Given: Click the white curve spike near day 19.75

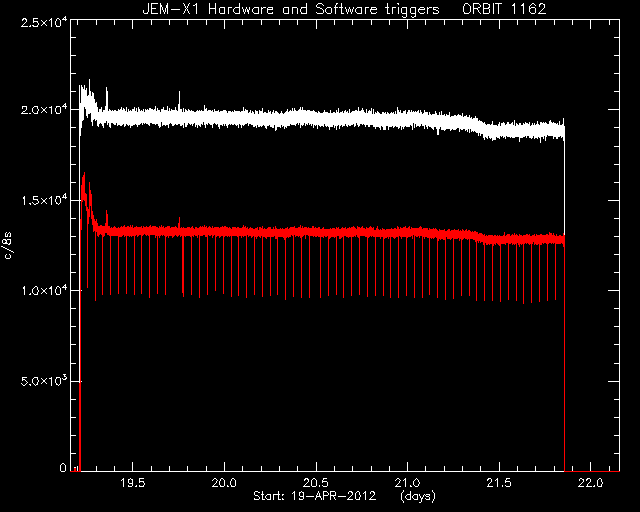Looking at the screenshot, I should [179, 100].
